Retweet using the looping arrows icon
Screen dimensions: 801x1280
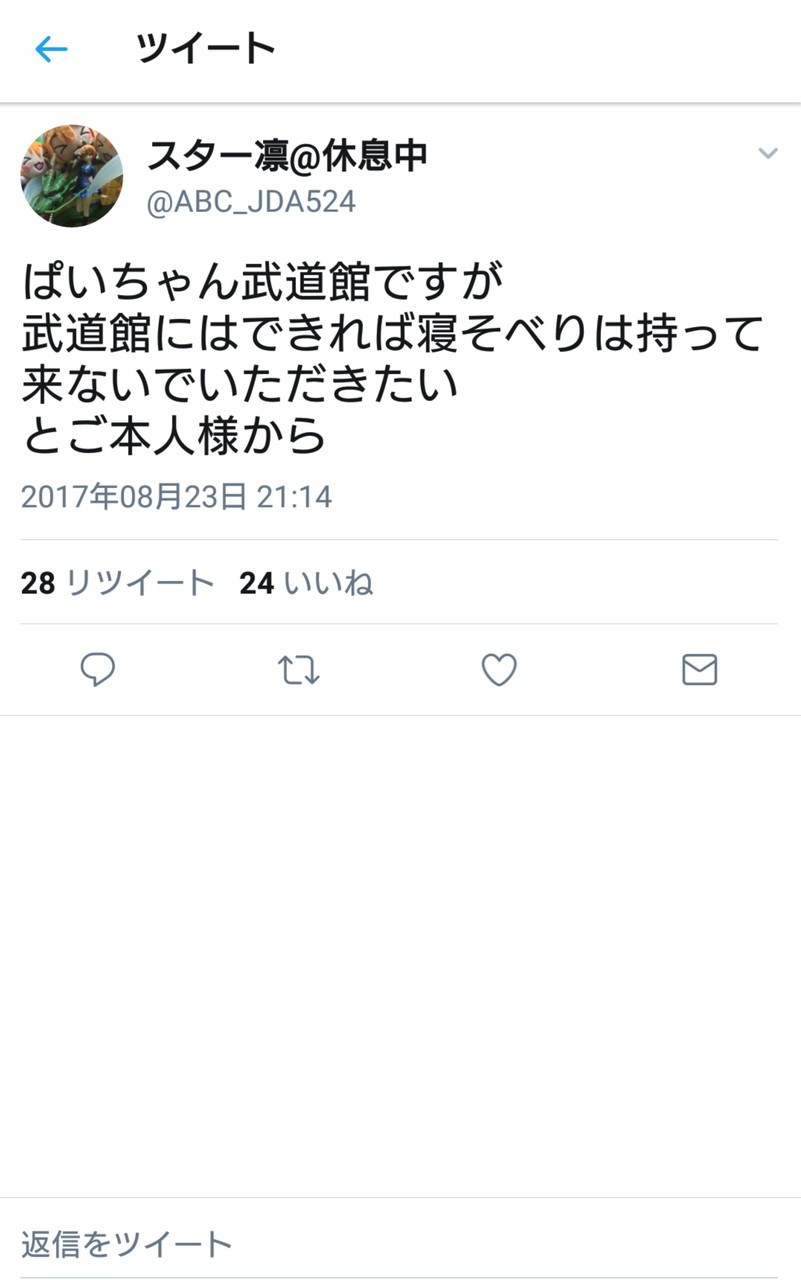[298, 670]
